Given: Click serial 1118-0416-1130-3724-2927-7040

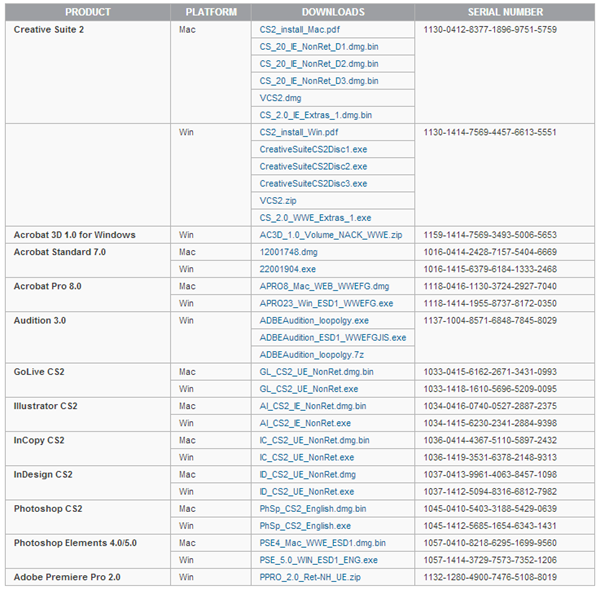Looking at the screenshot, I should (490, 286).
